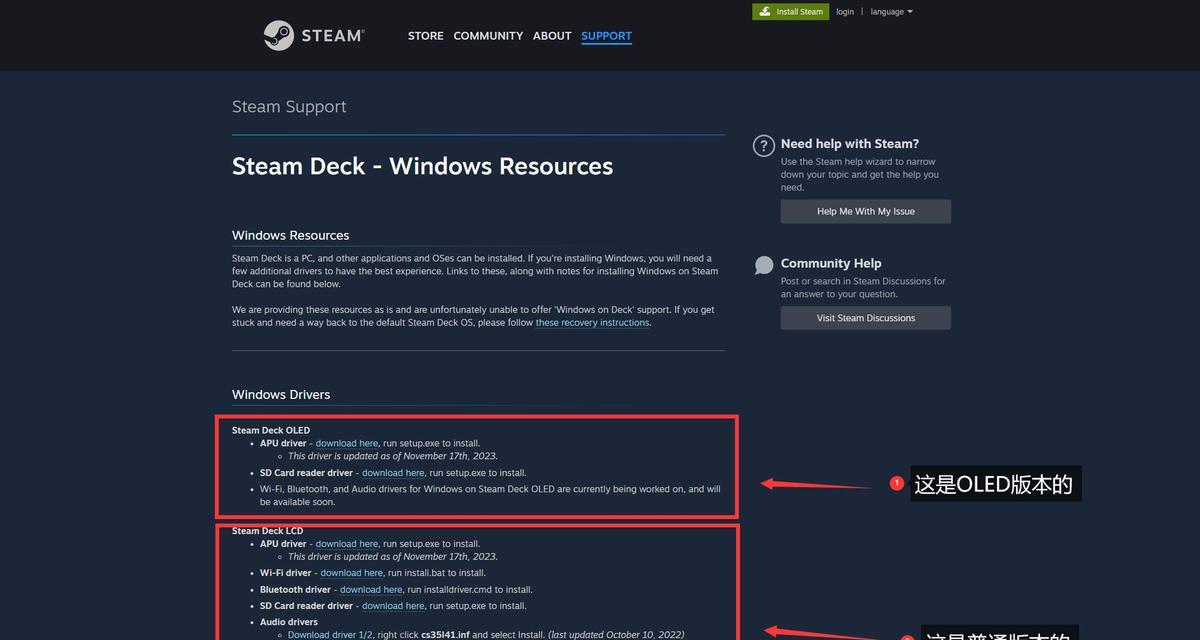Click the 'Post or search in Steam Discussions' text

[863, 288]
